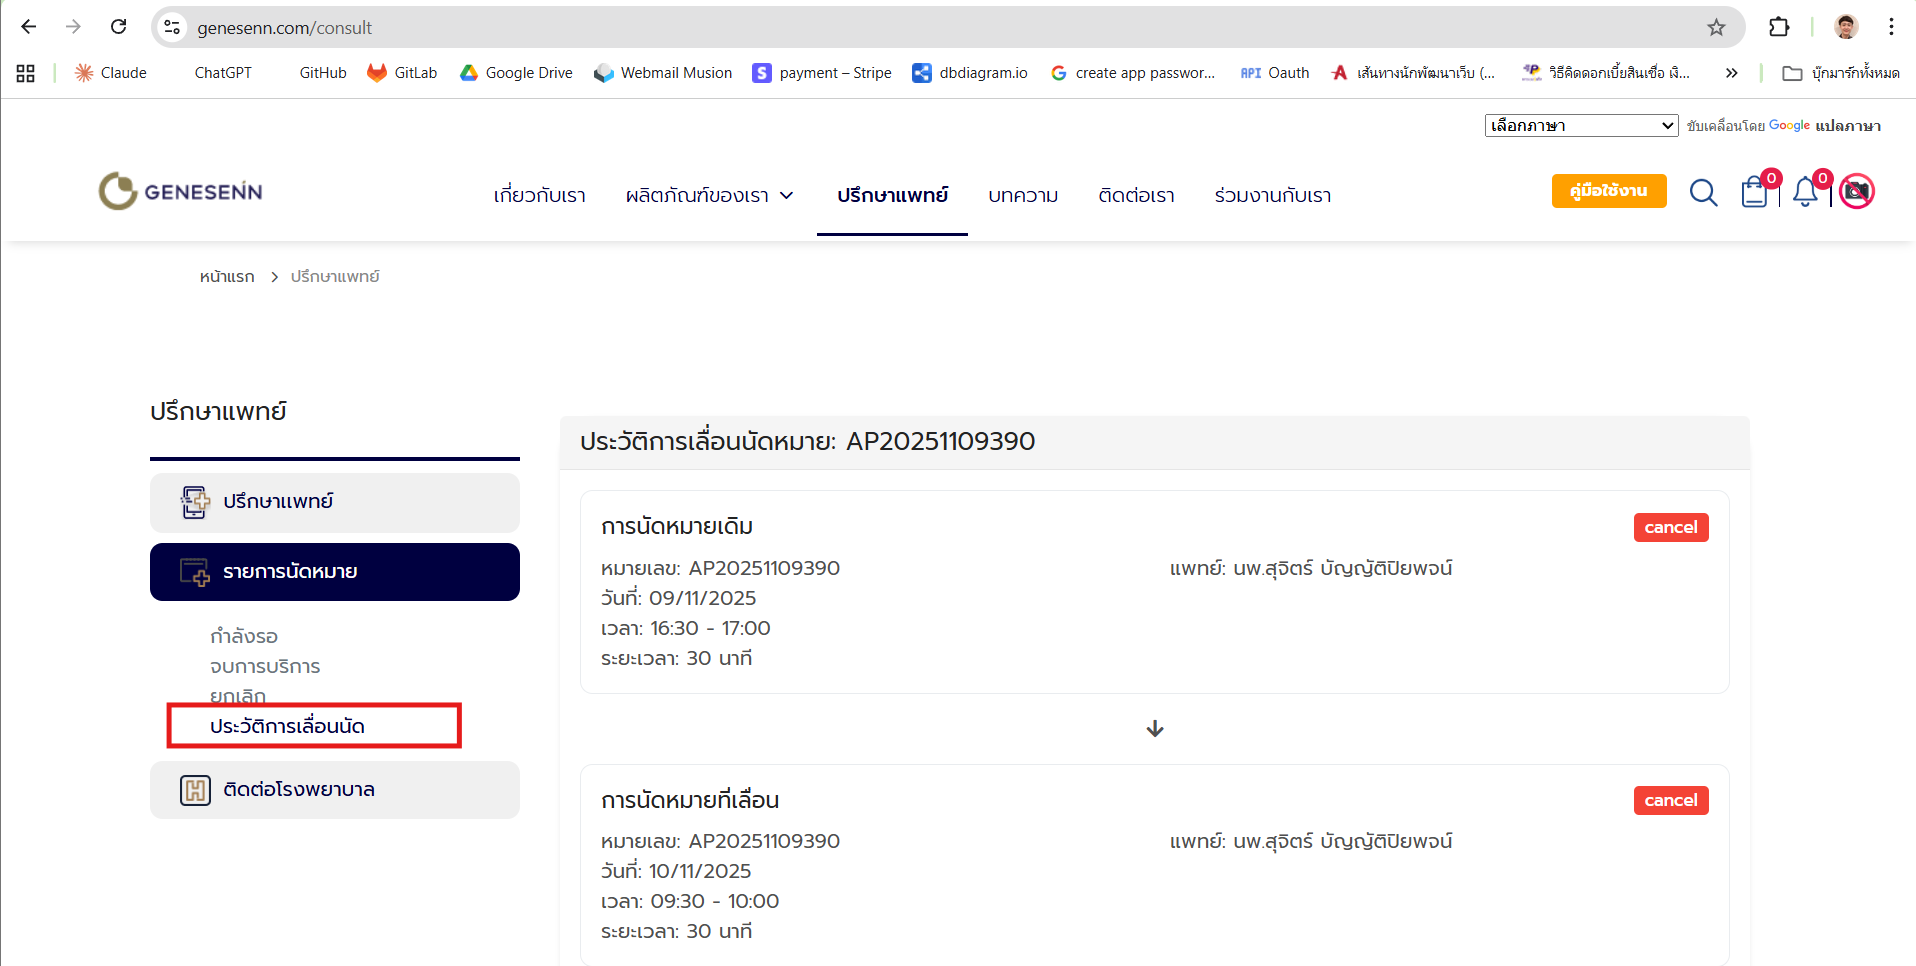This screenshot has width=1916, height=966.
Task: Open the เลือกภาษา language dropdown
Action: pyautogui.click(x=1580, y=125)
